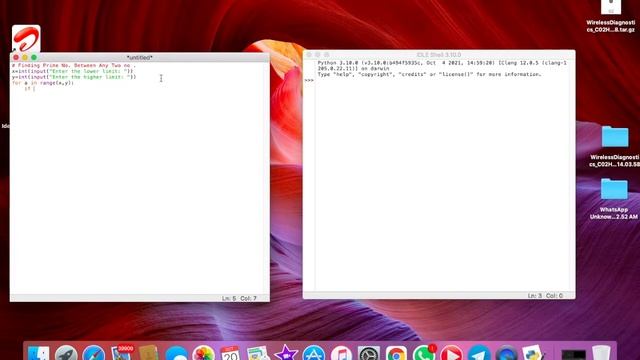Open Preview app icon in Dock
This screenshot has height=360, width=640.
(258, 353)
